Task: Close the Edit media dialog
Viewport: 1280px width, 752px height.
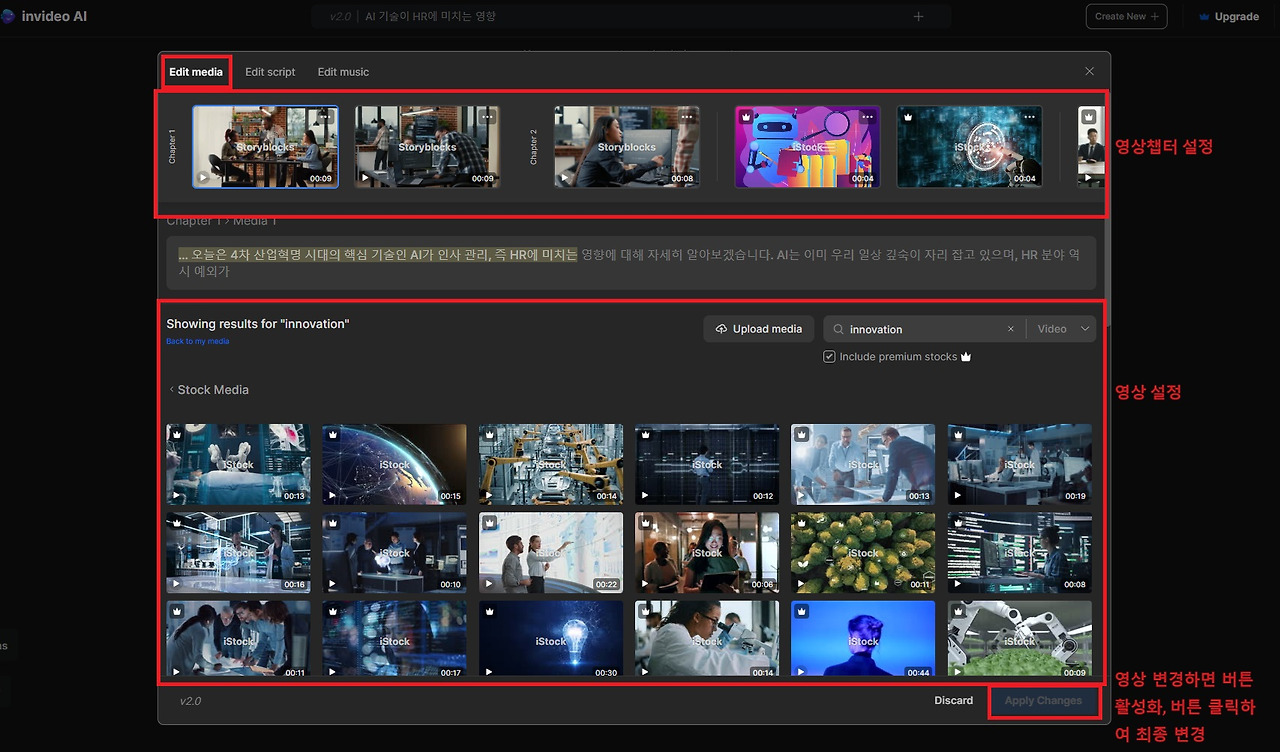Action: [1090, 71]
